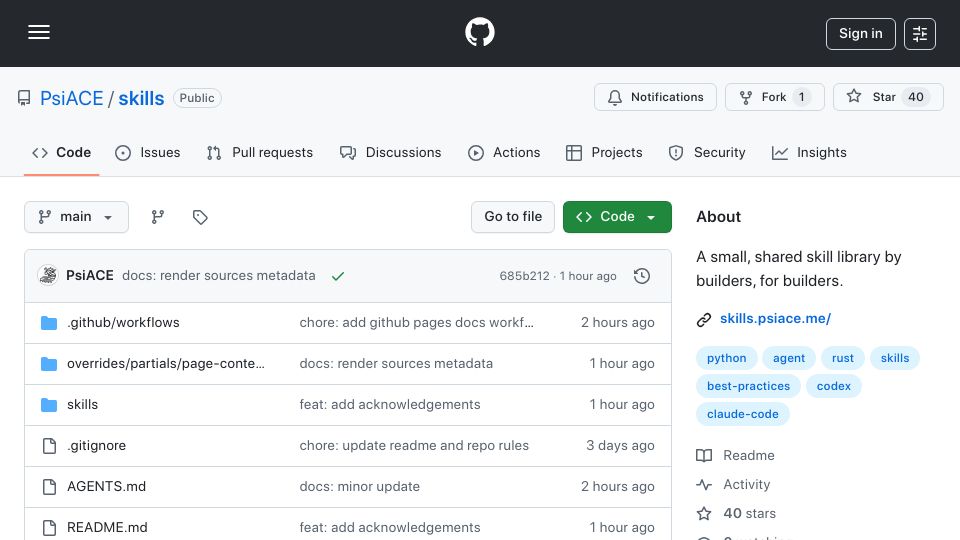
Task: View tags via the tag icon
Action: coord(200,217)
